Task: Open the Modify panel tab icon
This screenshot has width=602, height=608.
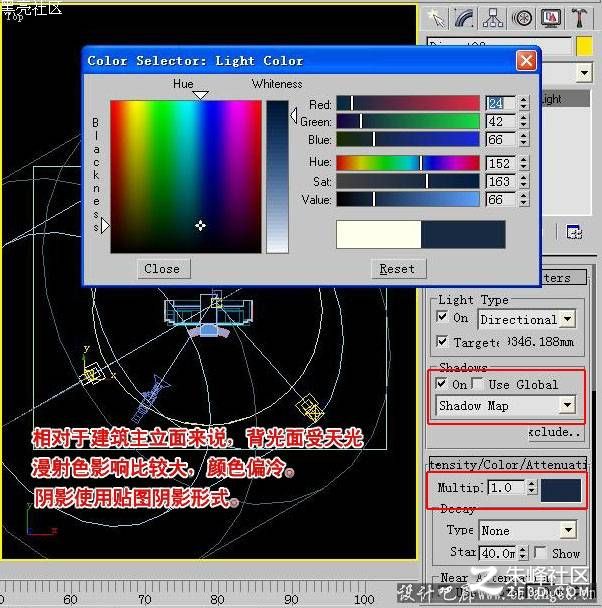Action: click(464, 18)
